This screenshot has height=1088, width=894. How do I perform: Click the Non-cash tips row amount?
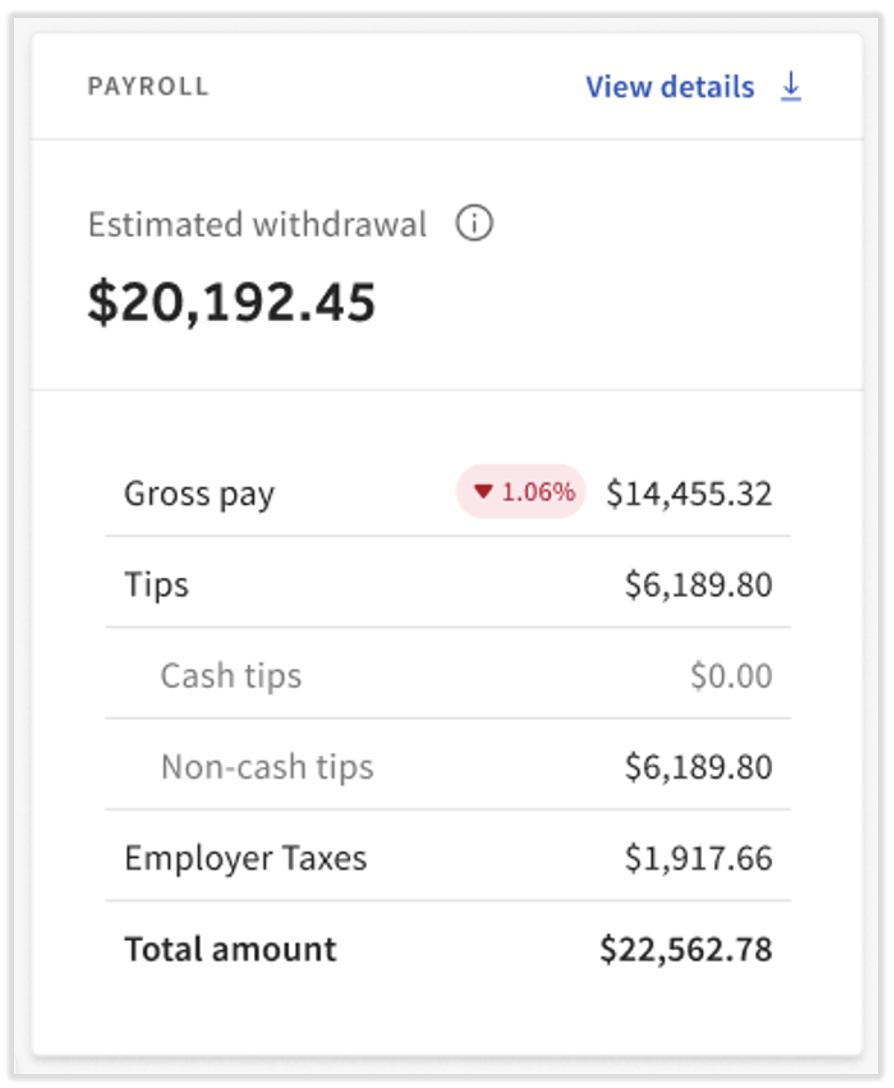point(698,767)
